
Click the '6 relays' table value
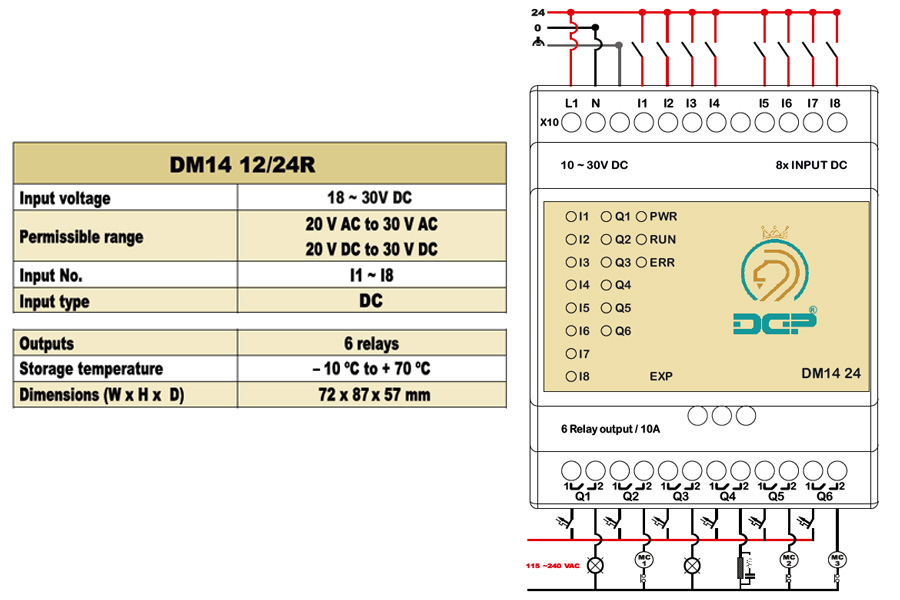click(x=371, y=343)
